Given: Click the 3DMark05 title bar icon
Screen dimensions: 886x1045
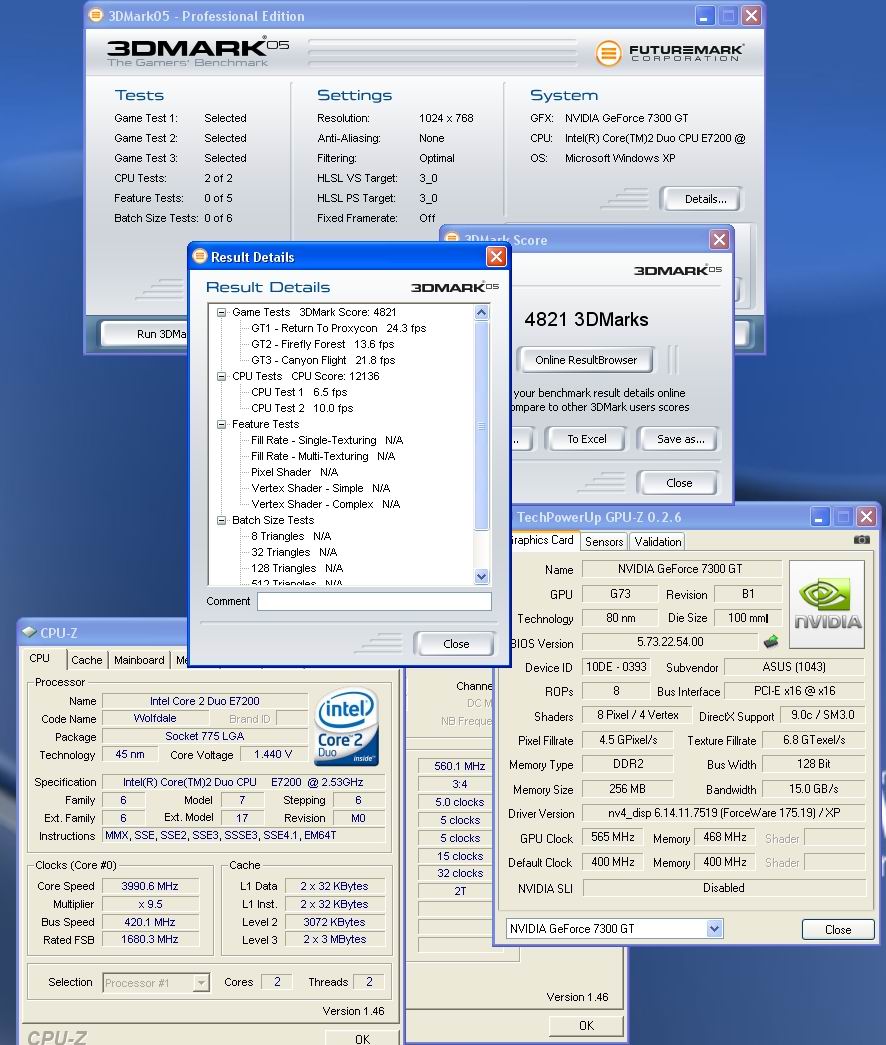Looking at the screenshot, I should tap(96, 15).
